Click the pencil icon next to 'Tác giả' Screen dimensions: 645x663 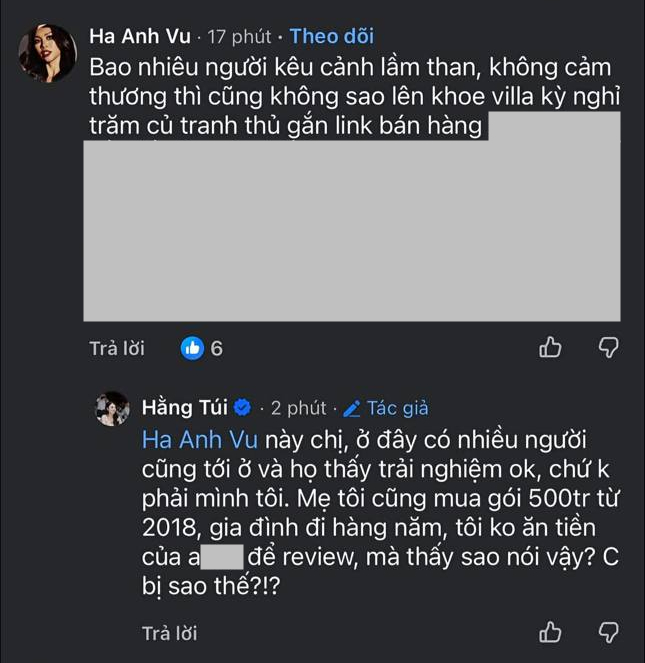click(352, 408)
